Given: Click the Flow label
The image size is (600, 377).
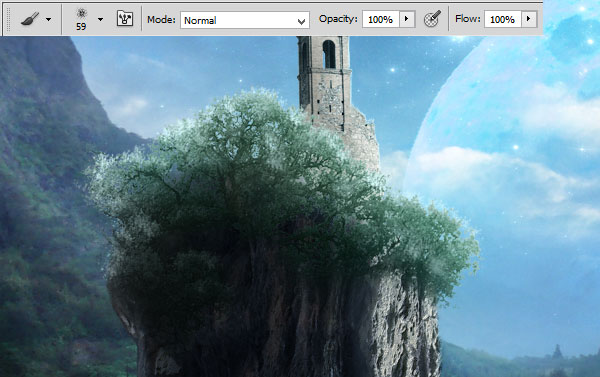Looking at the screenshot, I should (x=468, y=18).
